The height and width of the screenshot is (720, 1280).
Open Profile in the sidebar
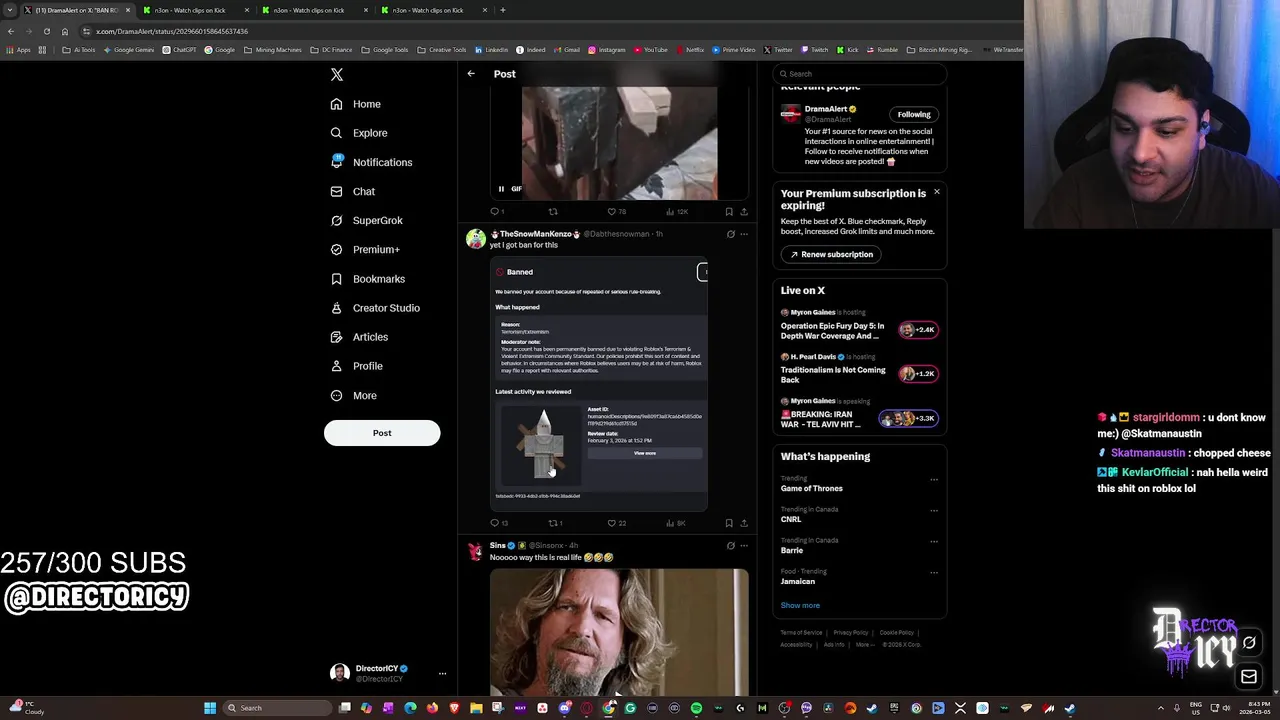click(x=356, y=366)
